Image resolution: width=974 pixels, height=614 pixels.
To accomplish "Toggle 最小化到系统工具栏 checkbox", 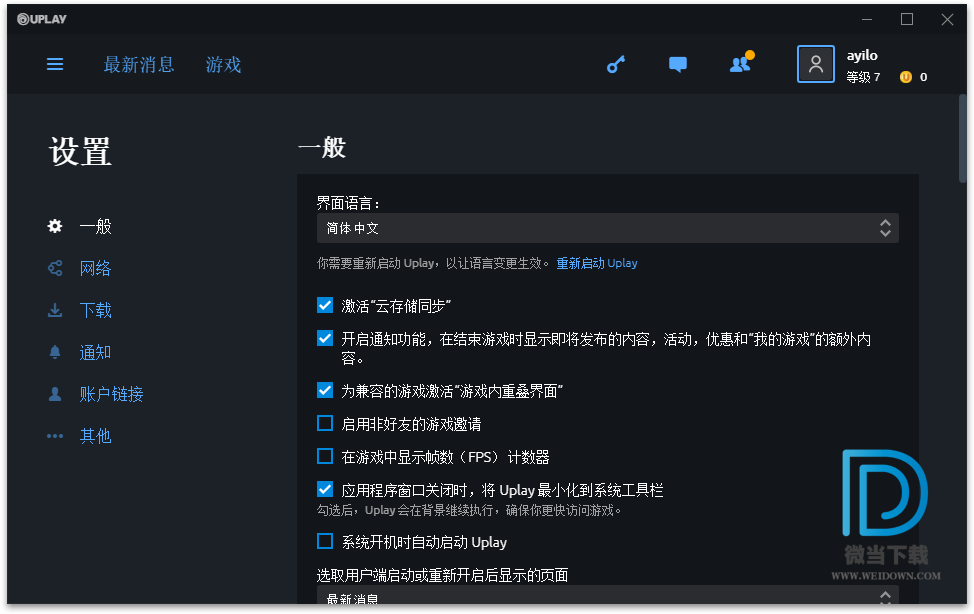I will coord(325,489).
